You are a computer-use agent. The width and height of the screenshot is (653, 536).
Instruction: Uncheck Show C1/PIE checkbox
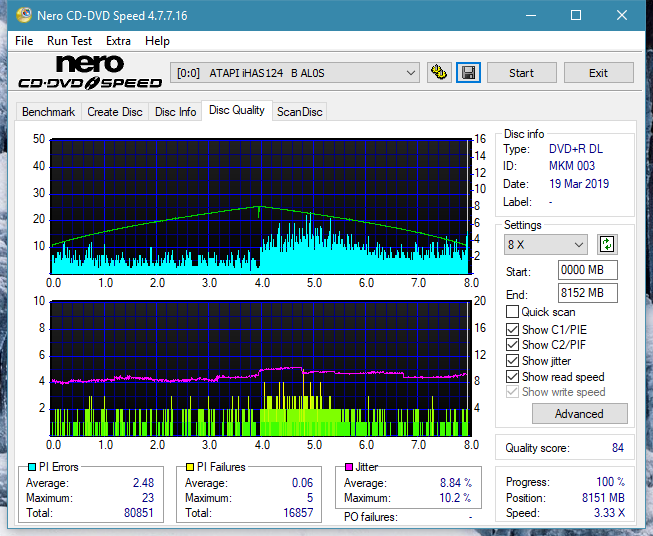pos(512,329)
